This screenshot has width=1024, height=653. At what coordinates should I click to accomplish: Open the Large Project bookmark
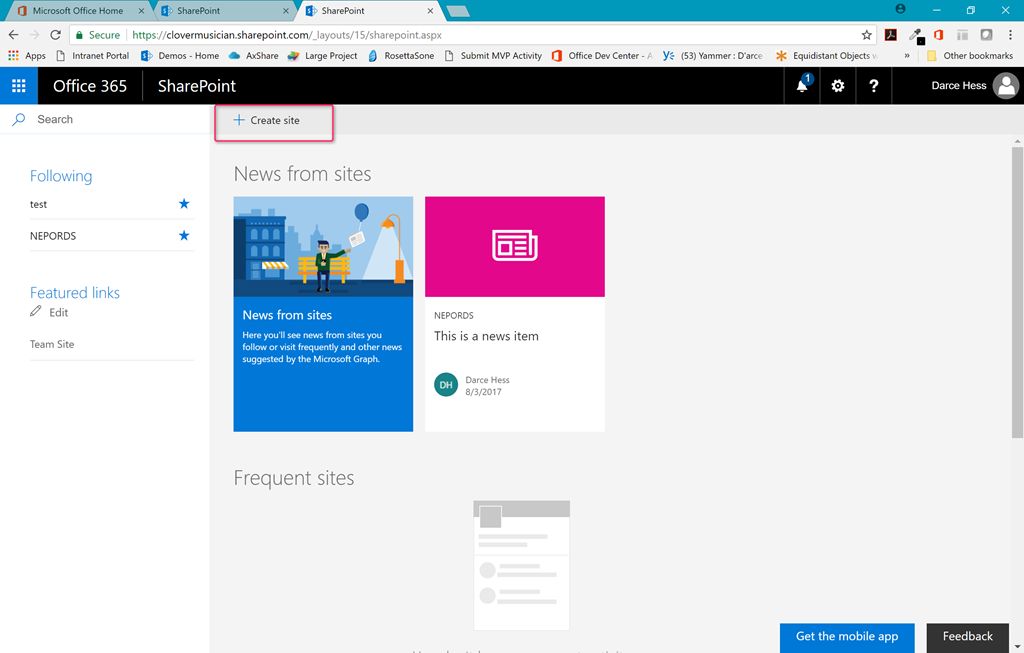(323, 56)
